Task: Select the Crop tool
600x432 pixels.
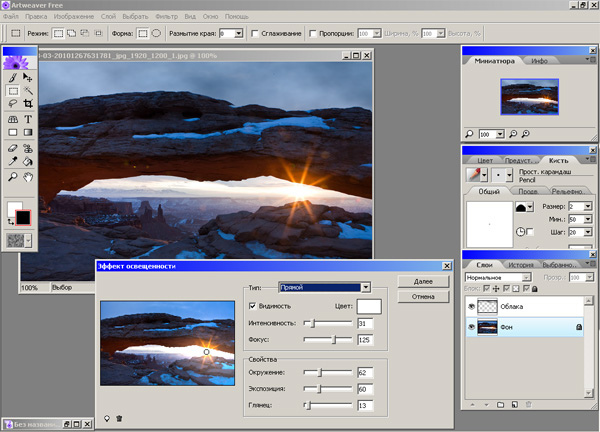Action: 28,103
